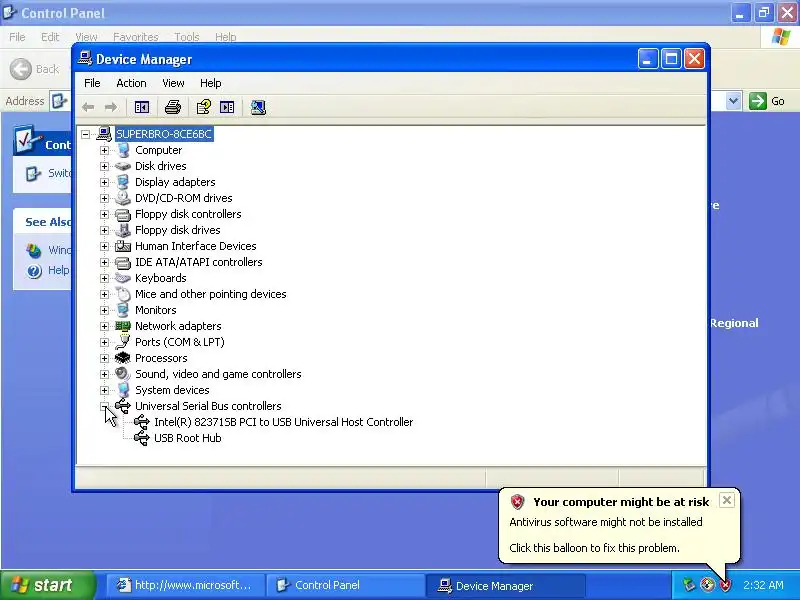
Task: Expand the IDE ATA/ATAPI controllers node
Action: click(105, 262)
